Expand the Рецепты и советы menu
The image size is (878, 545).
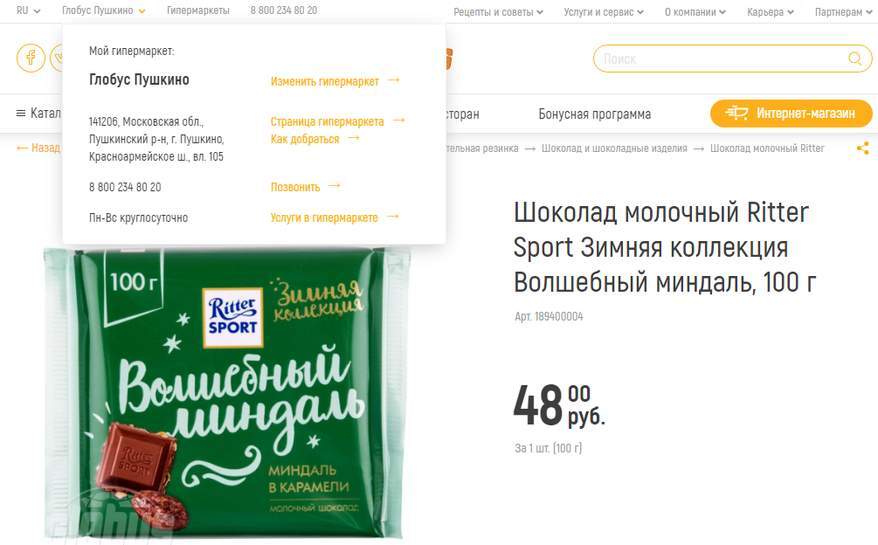pyautogui.click(x=498, y=12)
